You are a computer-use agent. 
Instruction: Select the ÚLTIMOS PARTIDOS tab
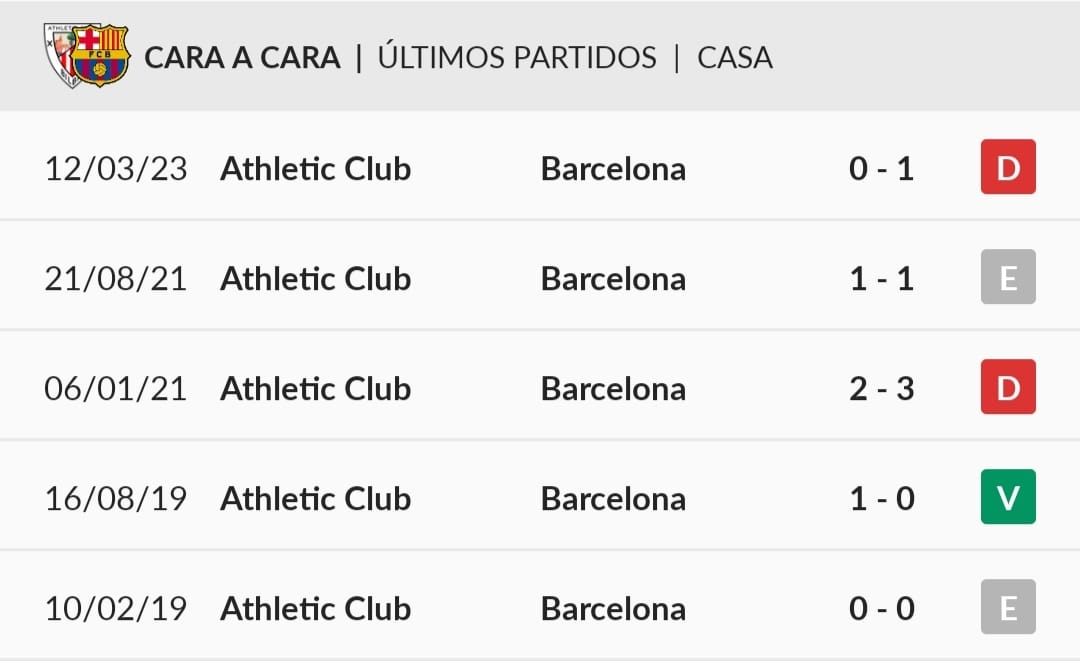[517, 56]
